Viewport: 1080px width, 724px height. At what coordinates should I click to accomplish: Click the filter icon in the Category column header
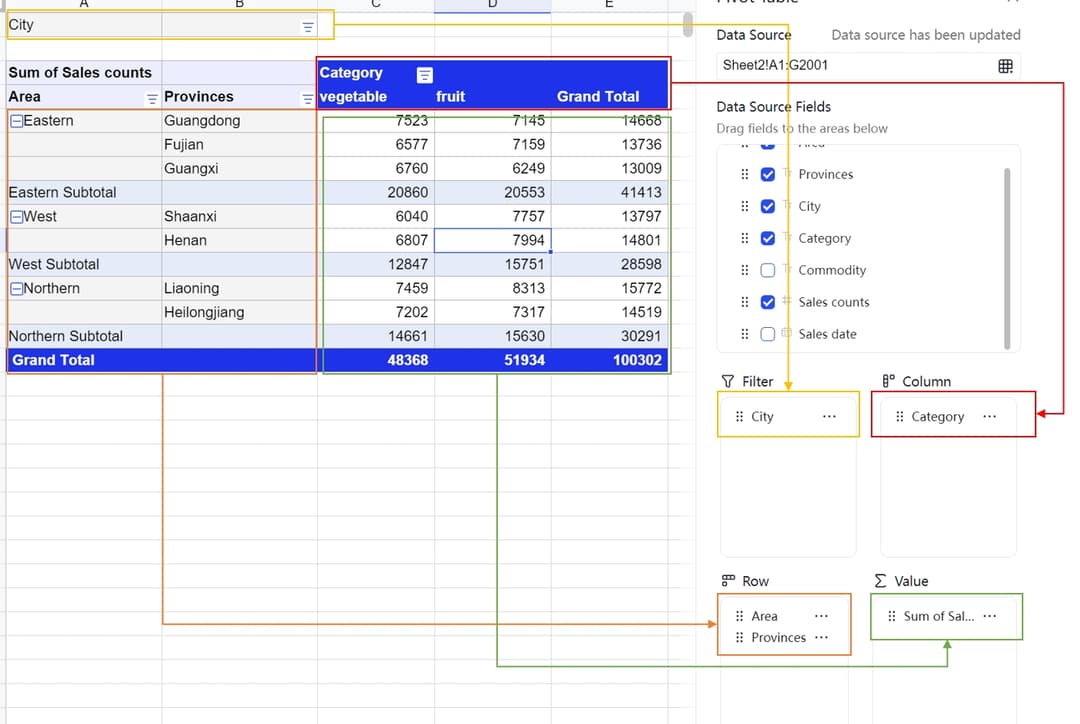424,73
